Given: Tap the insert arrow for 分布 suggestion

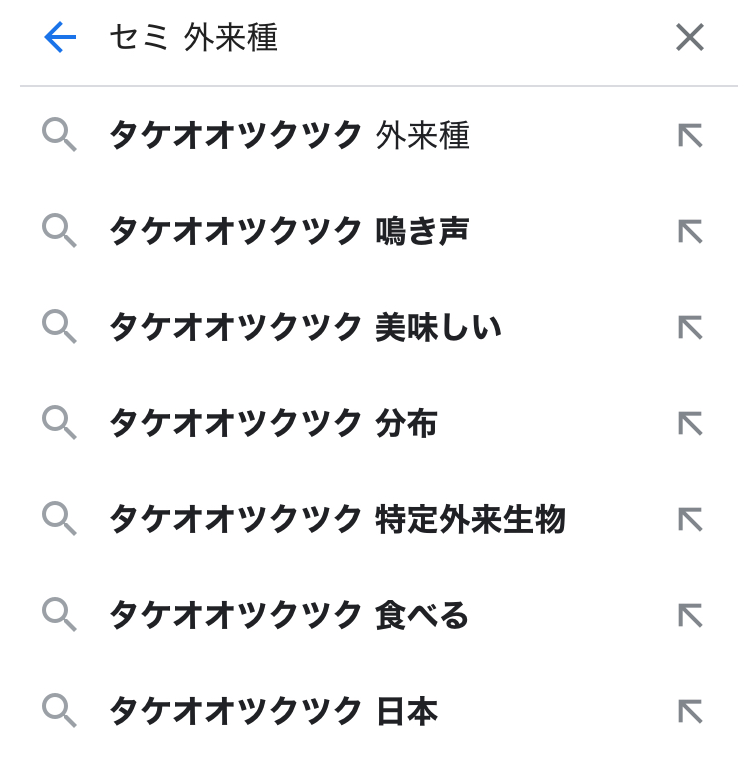Looking at the screenshot, I should pos(689,423).
